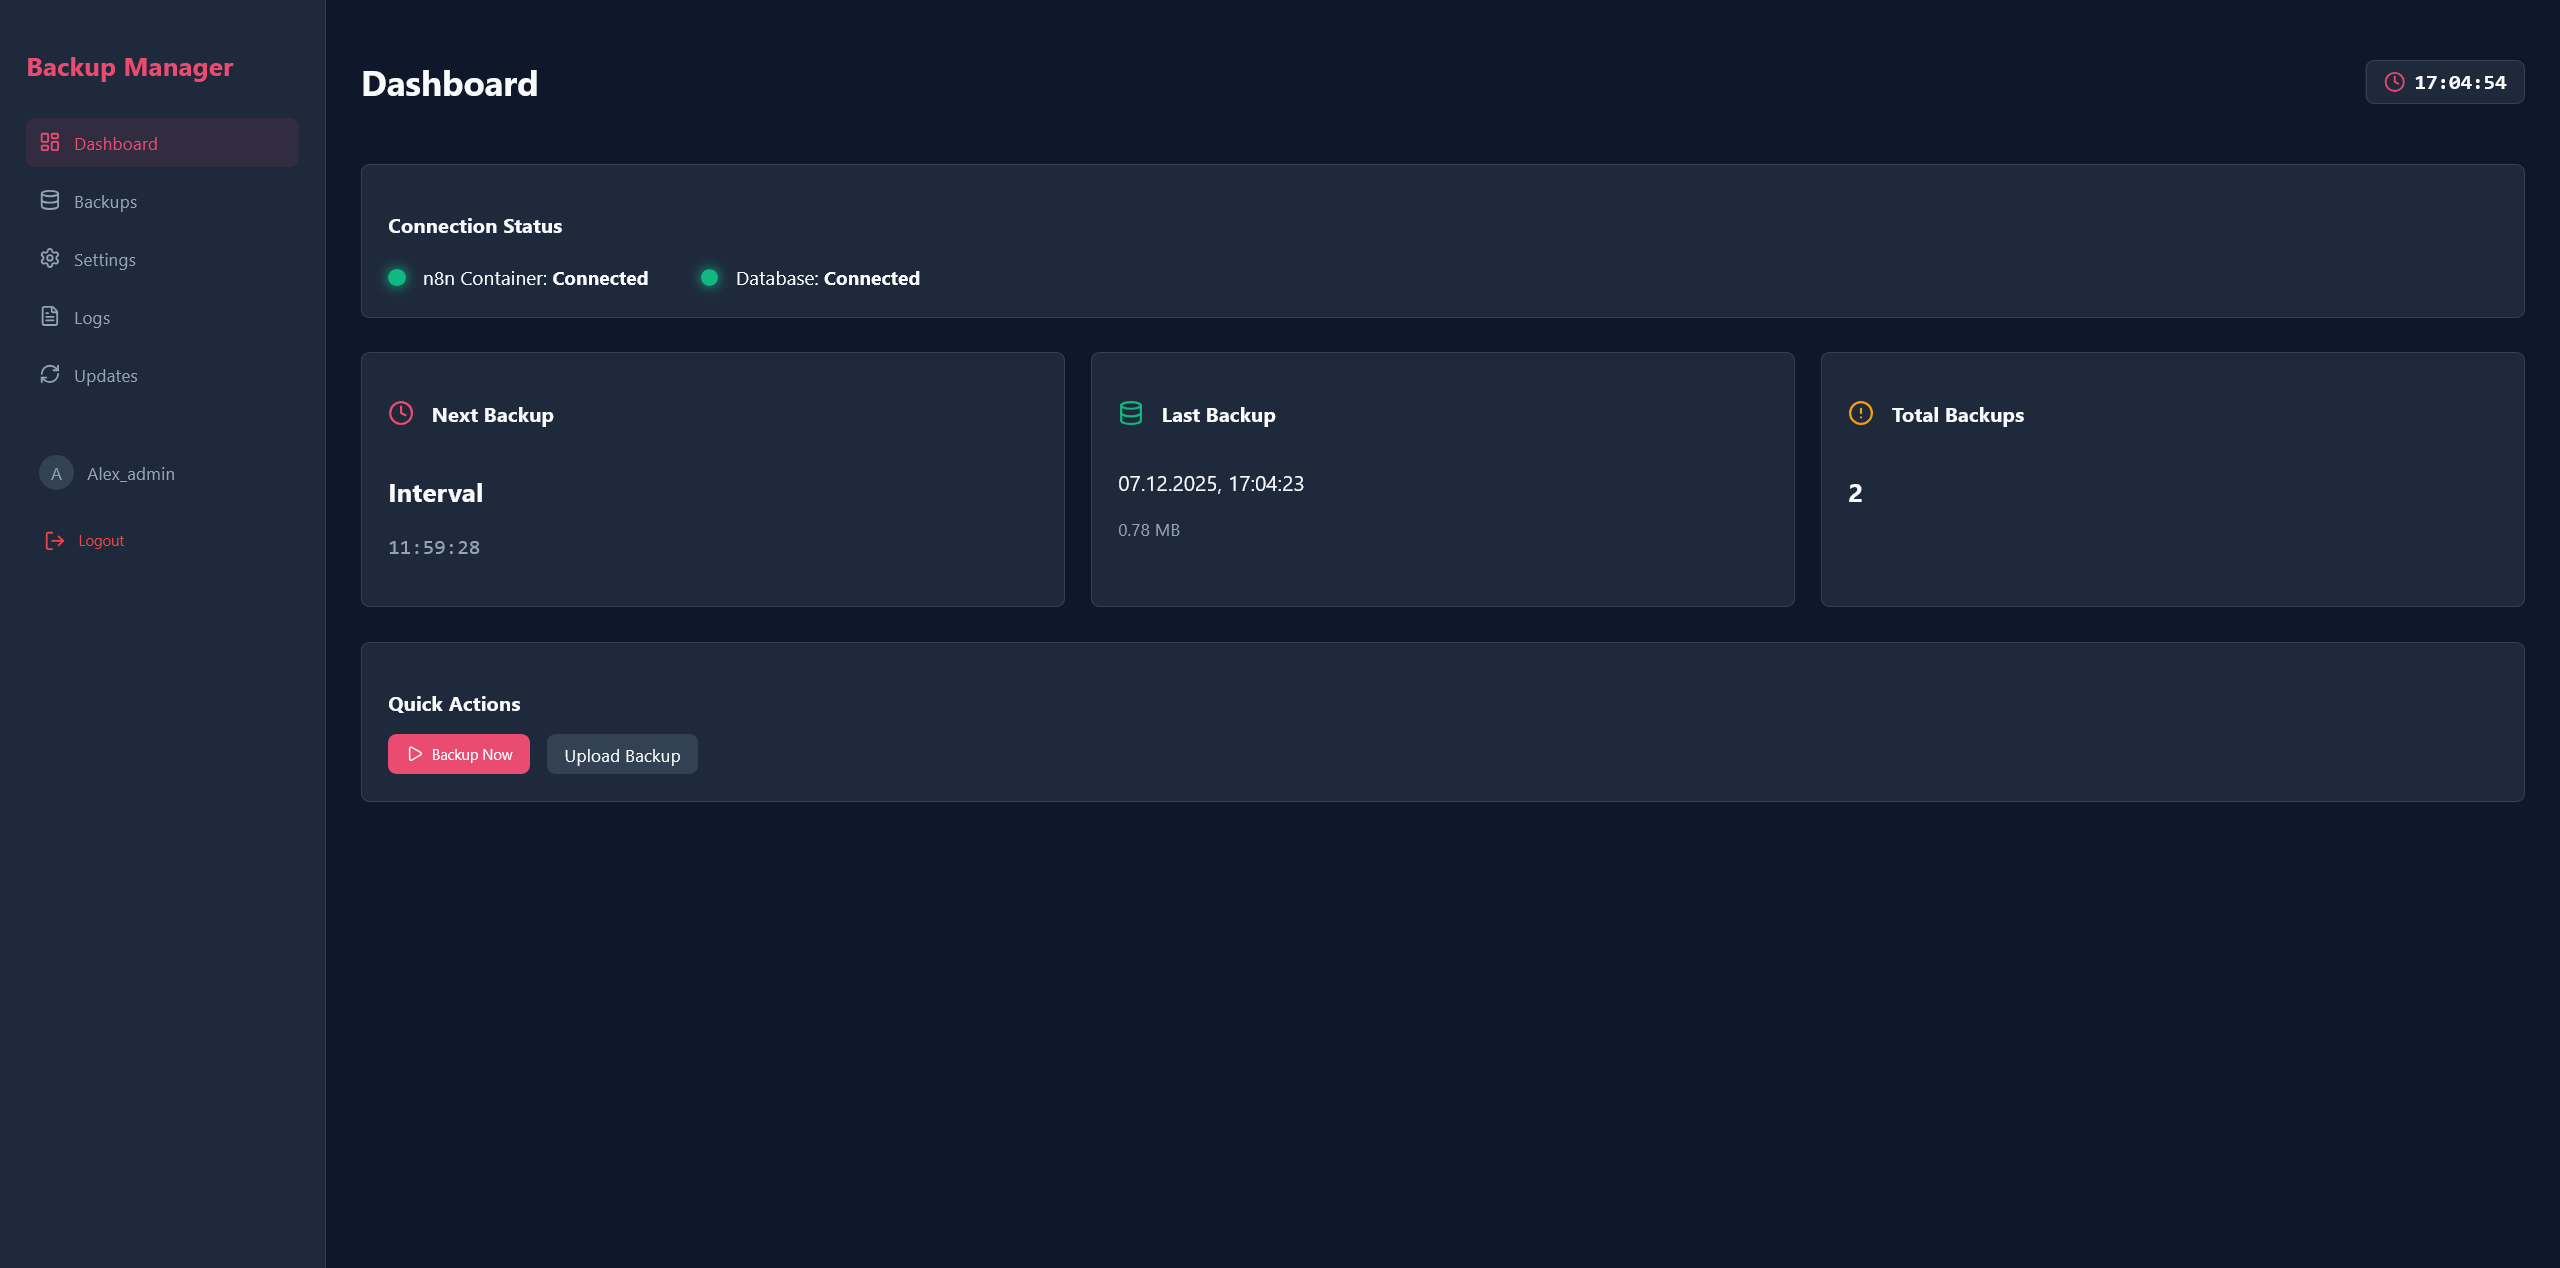Open the Logs section
Viewport: 2560px width, 1268px height.
pos(92,318)
